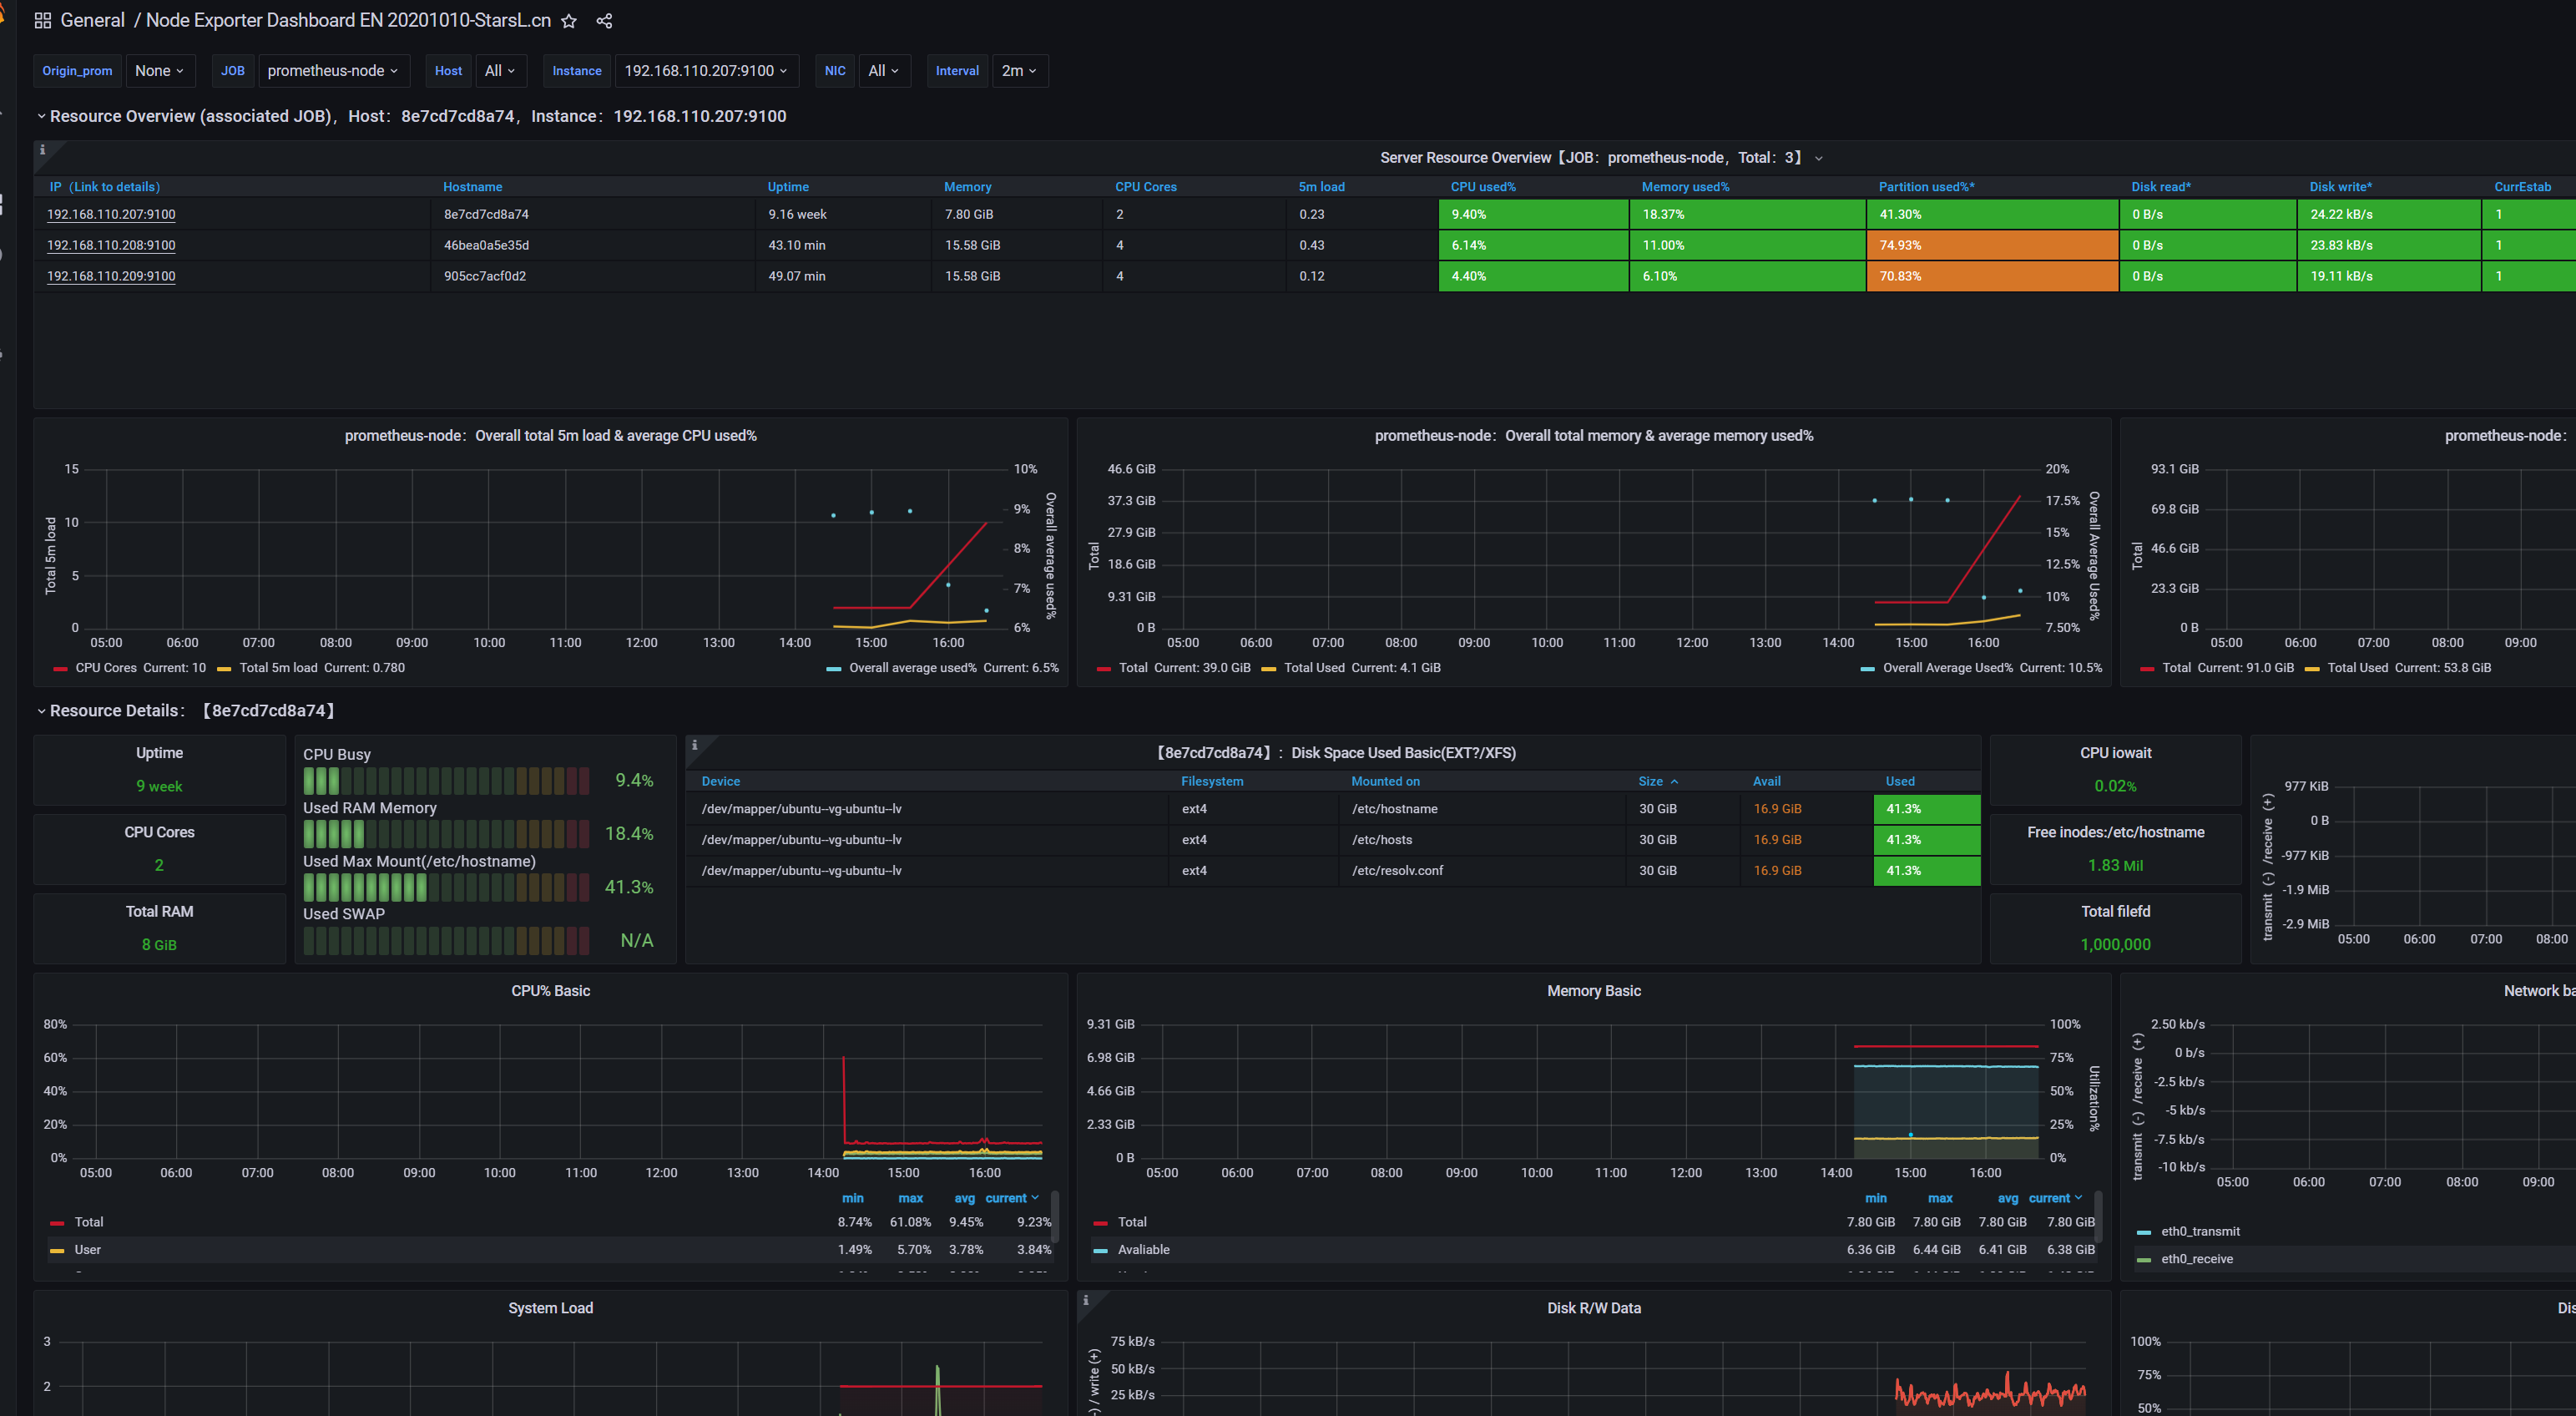This screenshot has width=2576, height=1416.
Task: Click General breadcrumb link
Action: pos(92,20)
